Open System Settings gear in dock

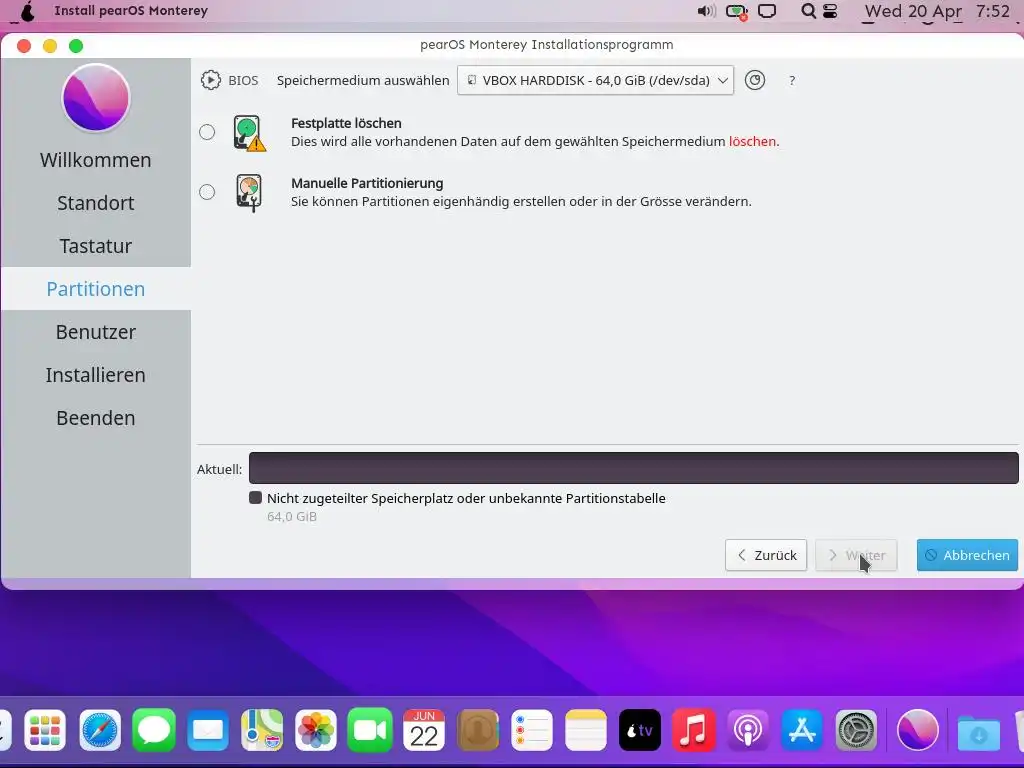[x=856, y=730]
